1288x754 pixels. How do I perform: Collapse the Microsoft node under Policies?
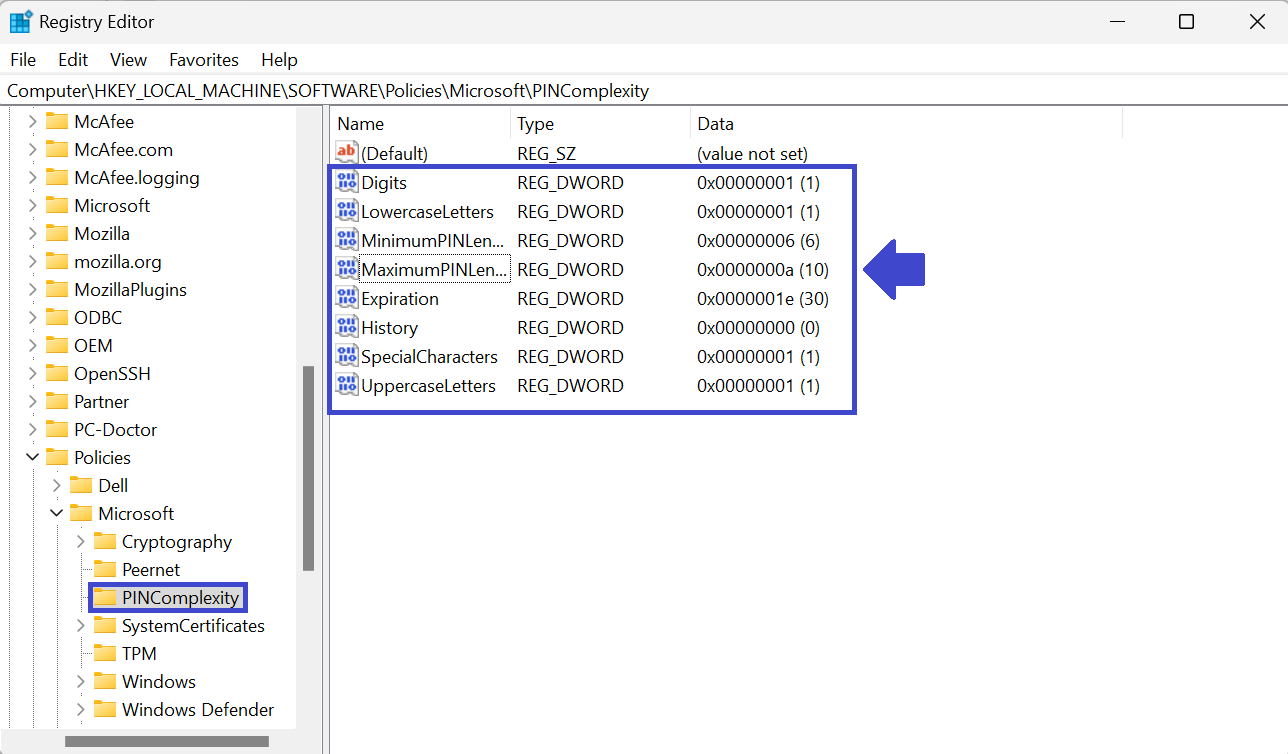click(x=57, y=514)
